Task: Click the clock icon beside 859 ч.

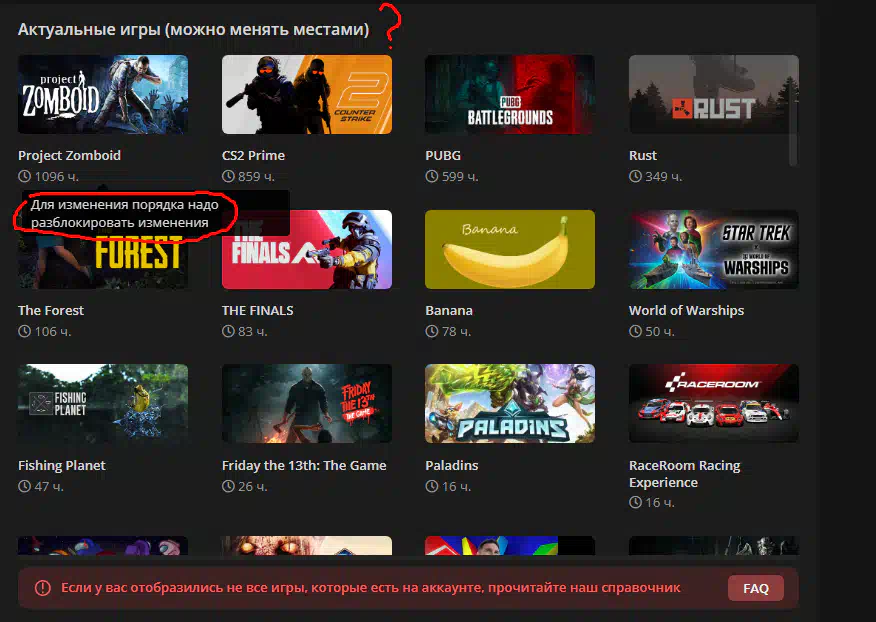Action: tap(228, 176)
